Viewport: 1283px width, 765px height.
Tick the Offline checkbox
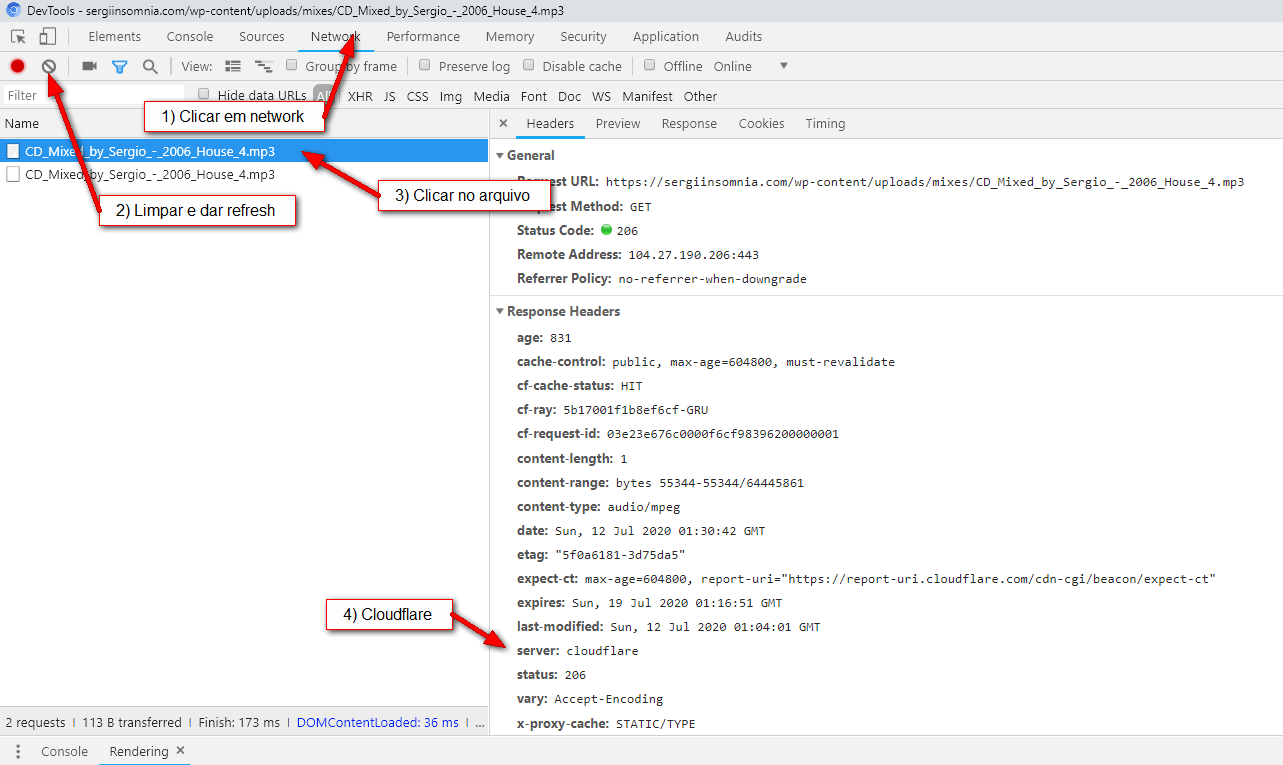coord(650,65)
